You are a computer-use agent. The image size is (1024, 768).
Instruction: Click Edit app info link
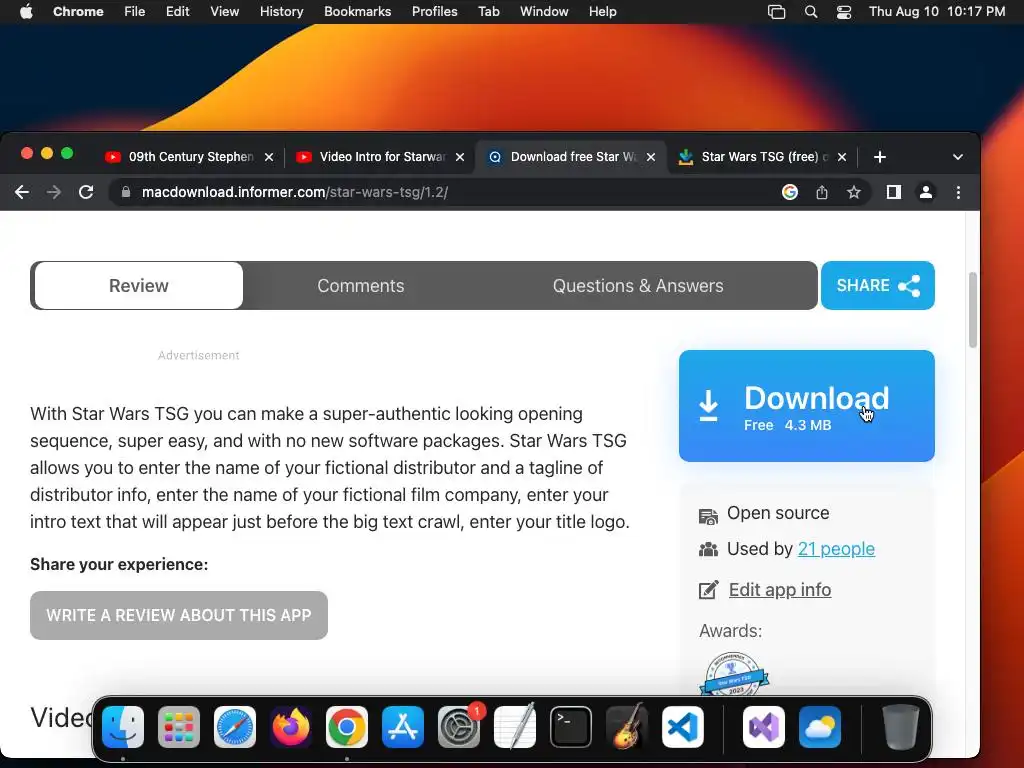(780, 590)
